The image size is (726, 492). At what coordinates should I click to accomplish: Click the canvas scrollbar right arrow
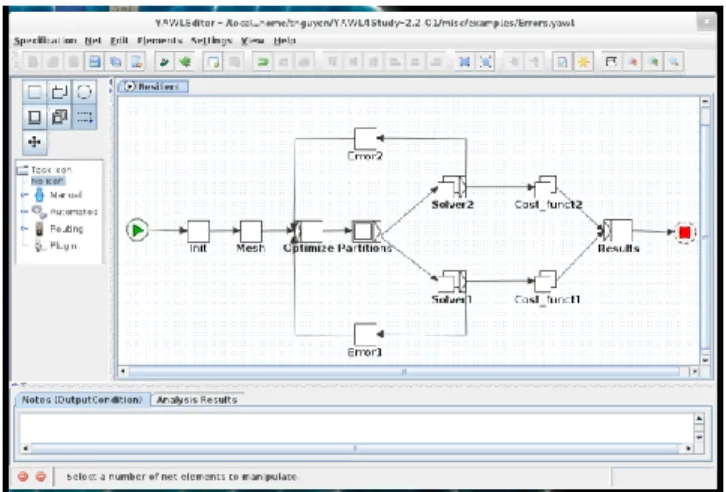pyautogui.click(x=694, y=372)
